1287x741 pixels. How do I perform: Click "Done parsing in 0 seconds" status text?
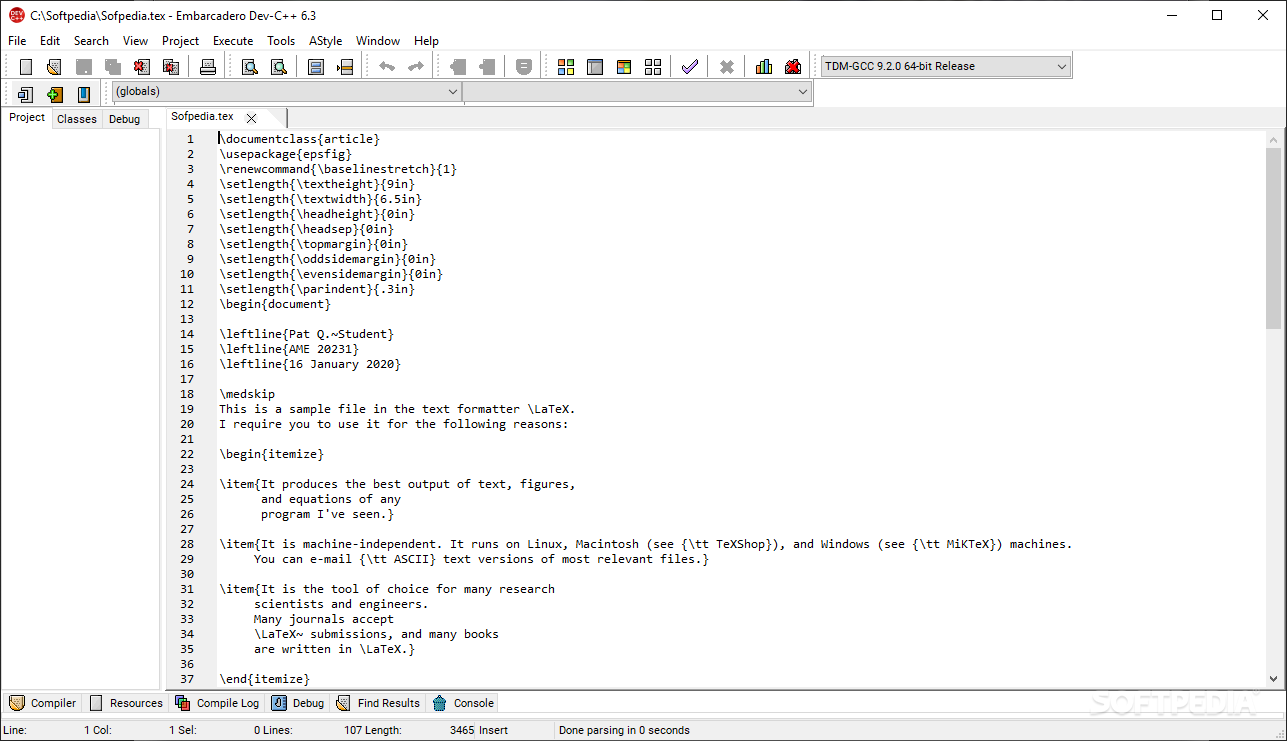tap(624, 731)
